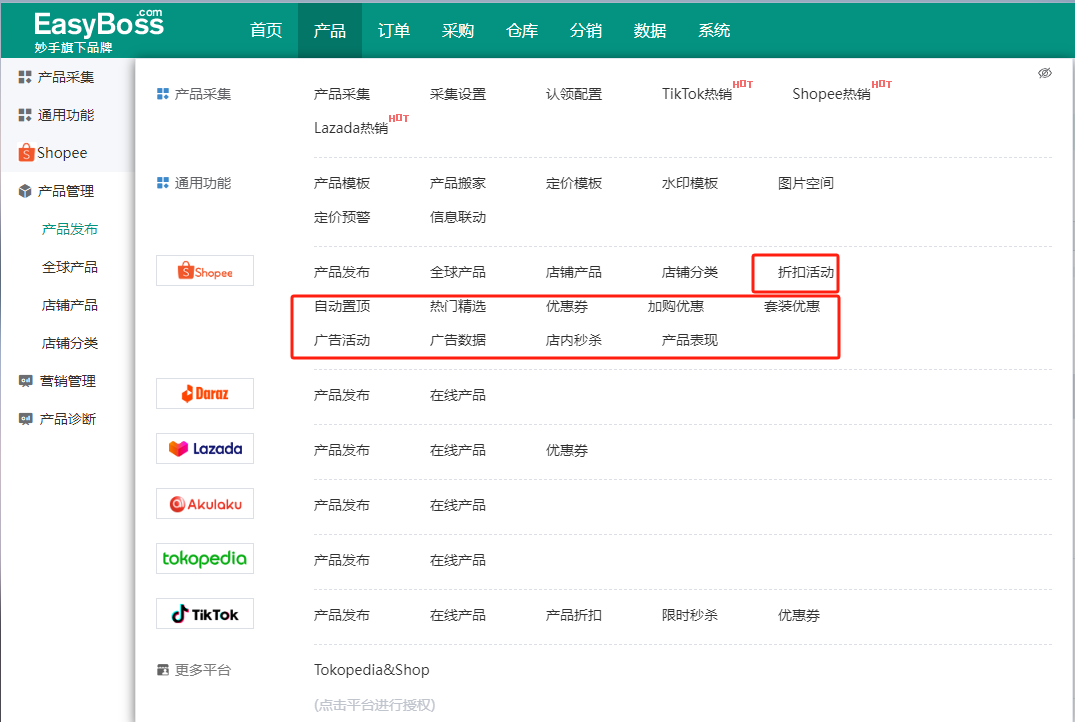Open the 产品 top menu
This screenshot has height=722, width=1075.
coord(330,31)
